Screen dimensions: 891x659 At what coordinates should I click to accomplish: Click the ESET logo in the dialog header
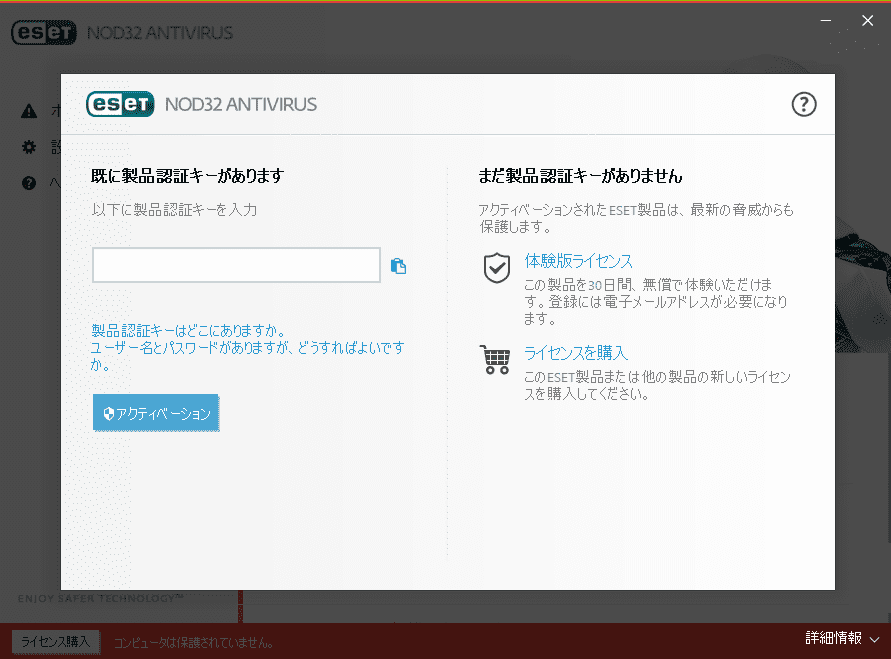click(x=120, y=104)
